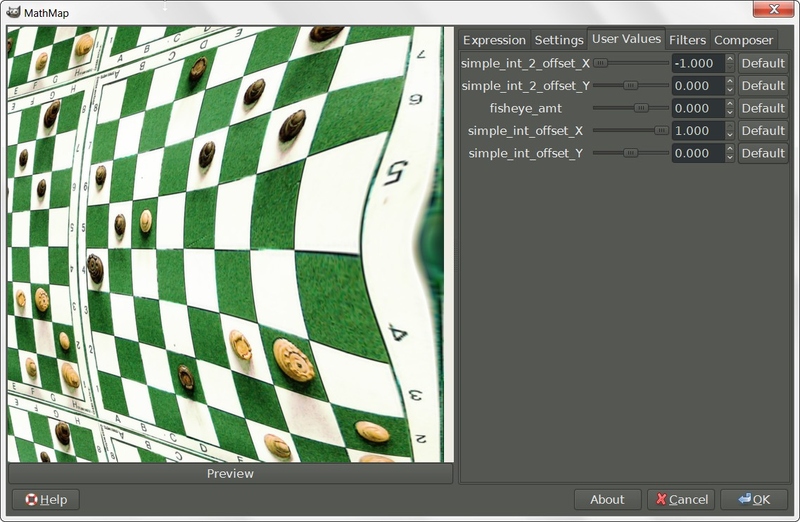Click the GIMP Wilber icon in title bar
Screen dimensions: 800x522
pos(13,11)
